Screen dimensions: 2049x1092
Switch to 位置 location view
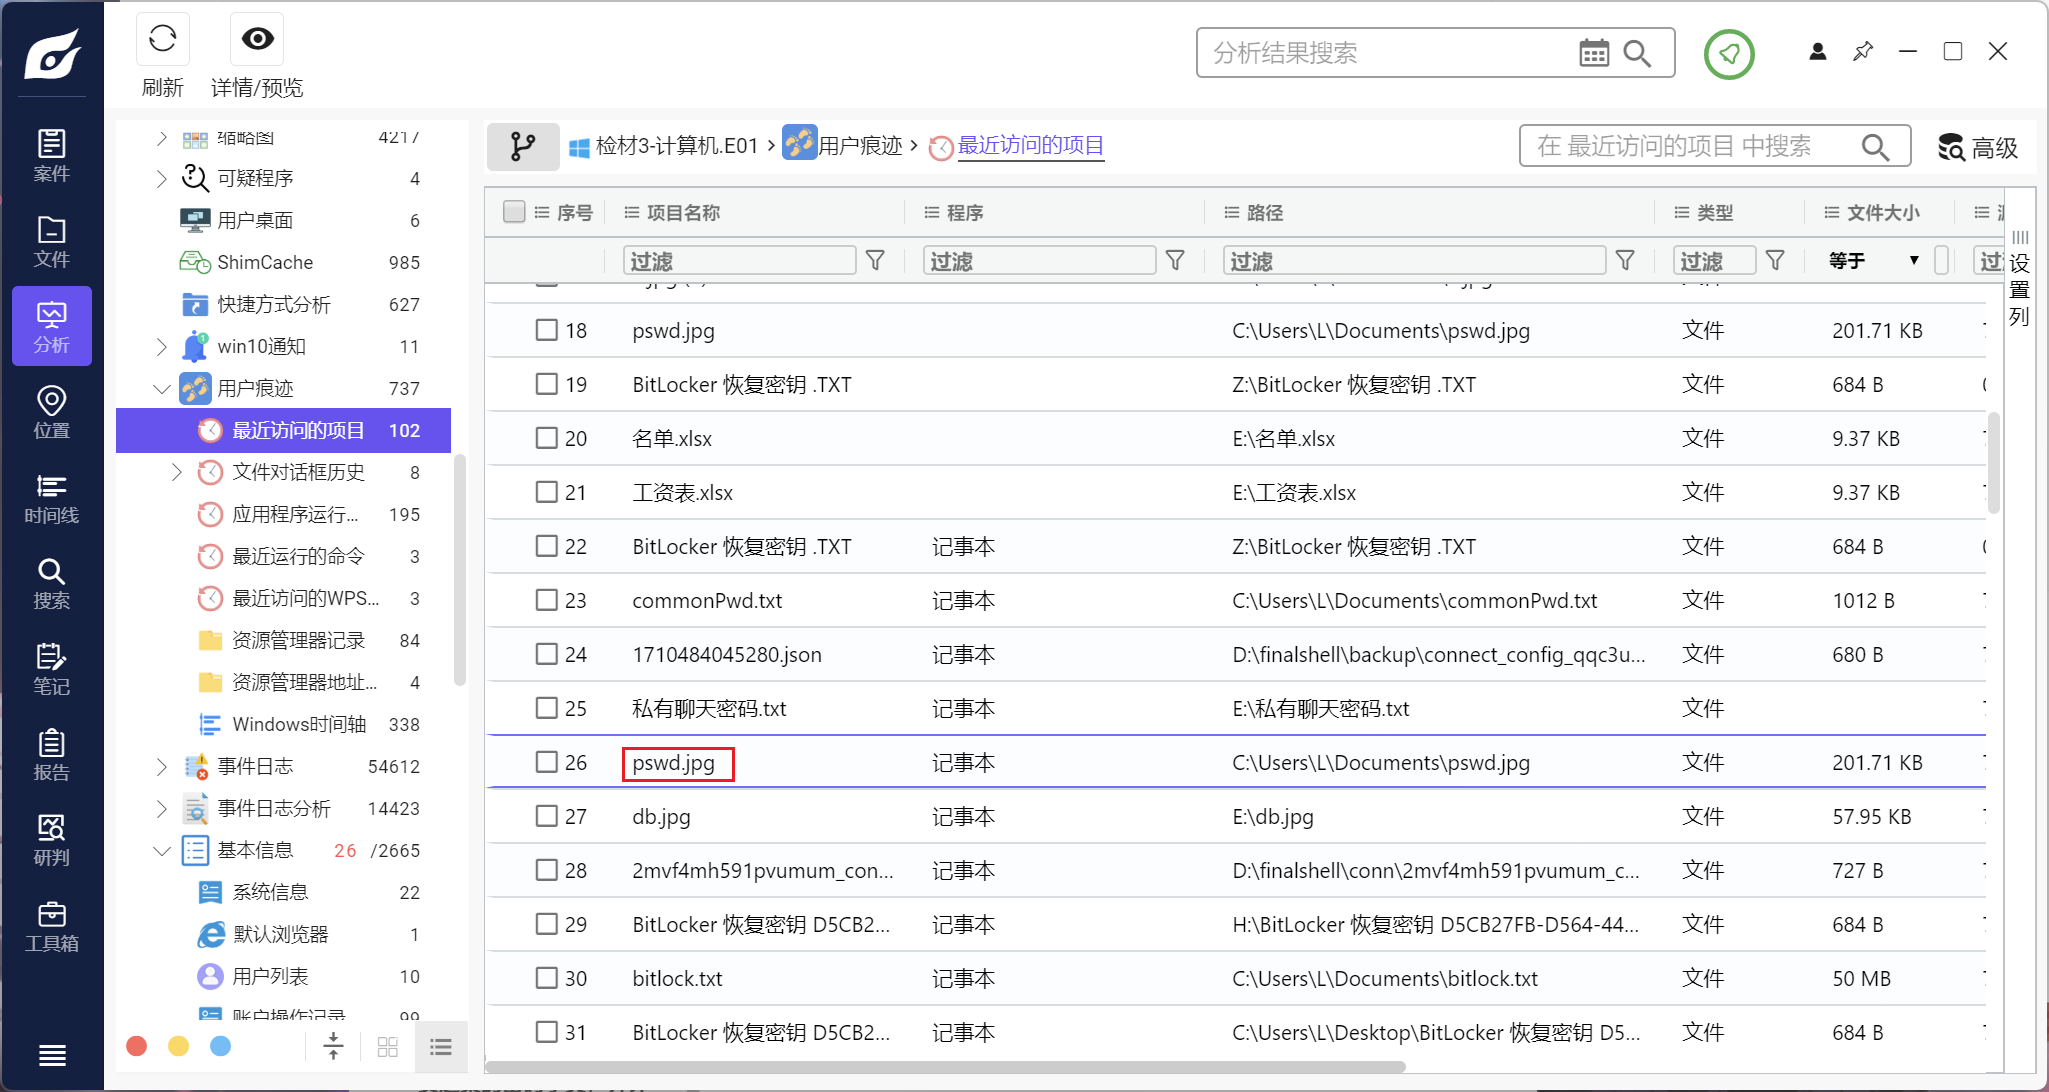coord(52,412)
